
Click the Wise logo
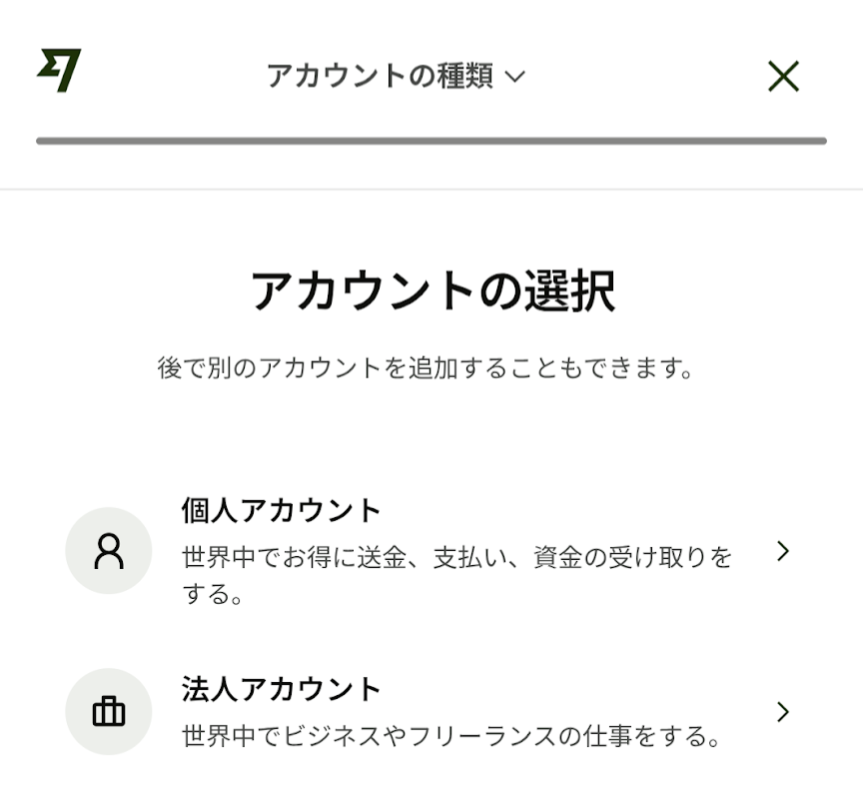point(59,71)
